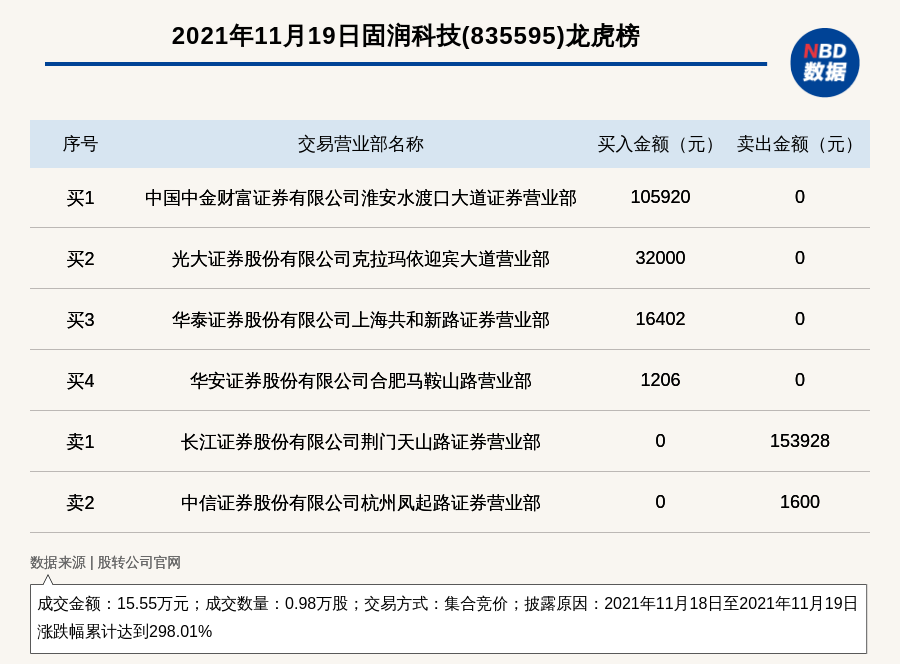
Task: Select 中信证券杭州凤起路证券营业部 name
Action: pyautogui.click(x=360, y=502)
